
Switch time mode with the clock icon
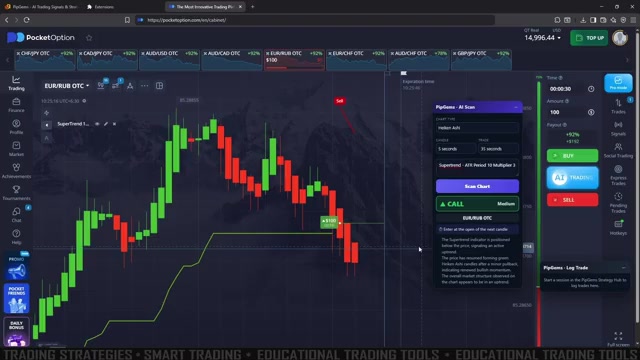pos(591,89)
